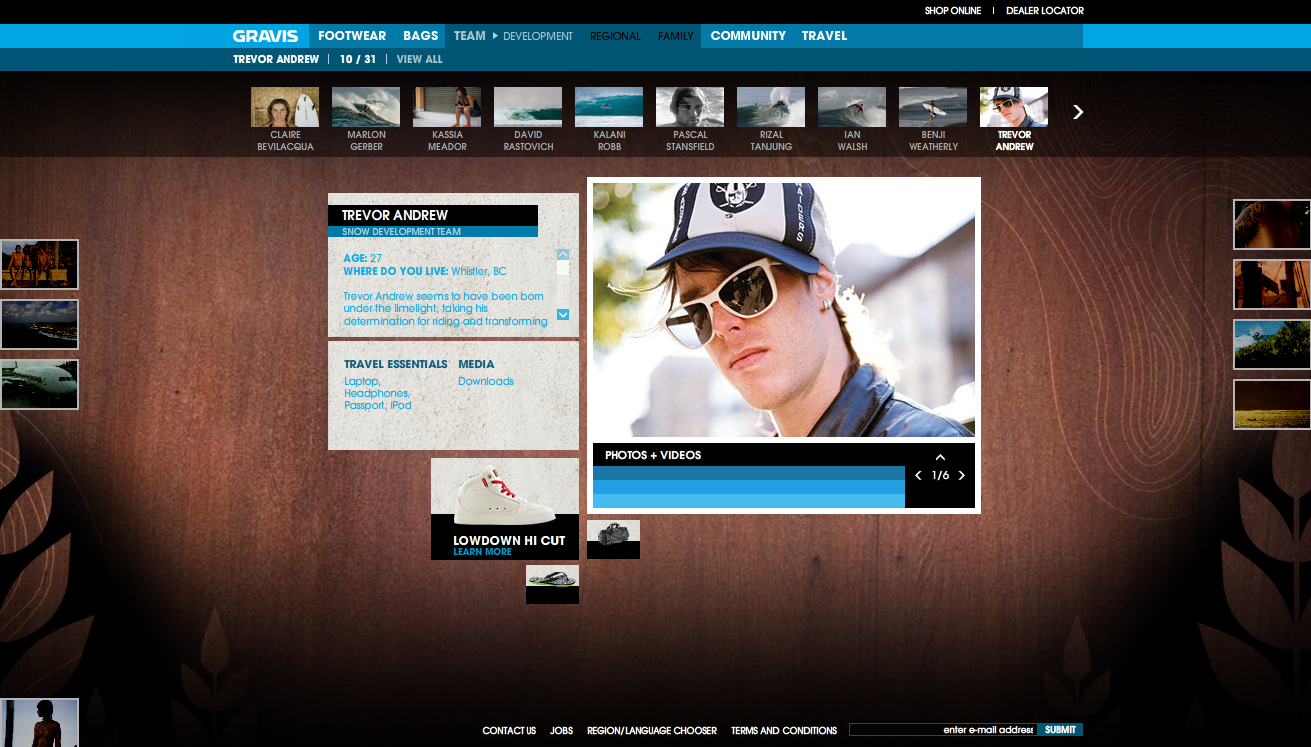Screen dimensions: 1311x747
Task: Select the sandal product thumbnail
Action: pos(552,584)
